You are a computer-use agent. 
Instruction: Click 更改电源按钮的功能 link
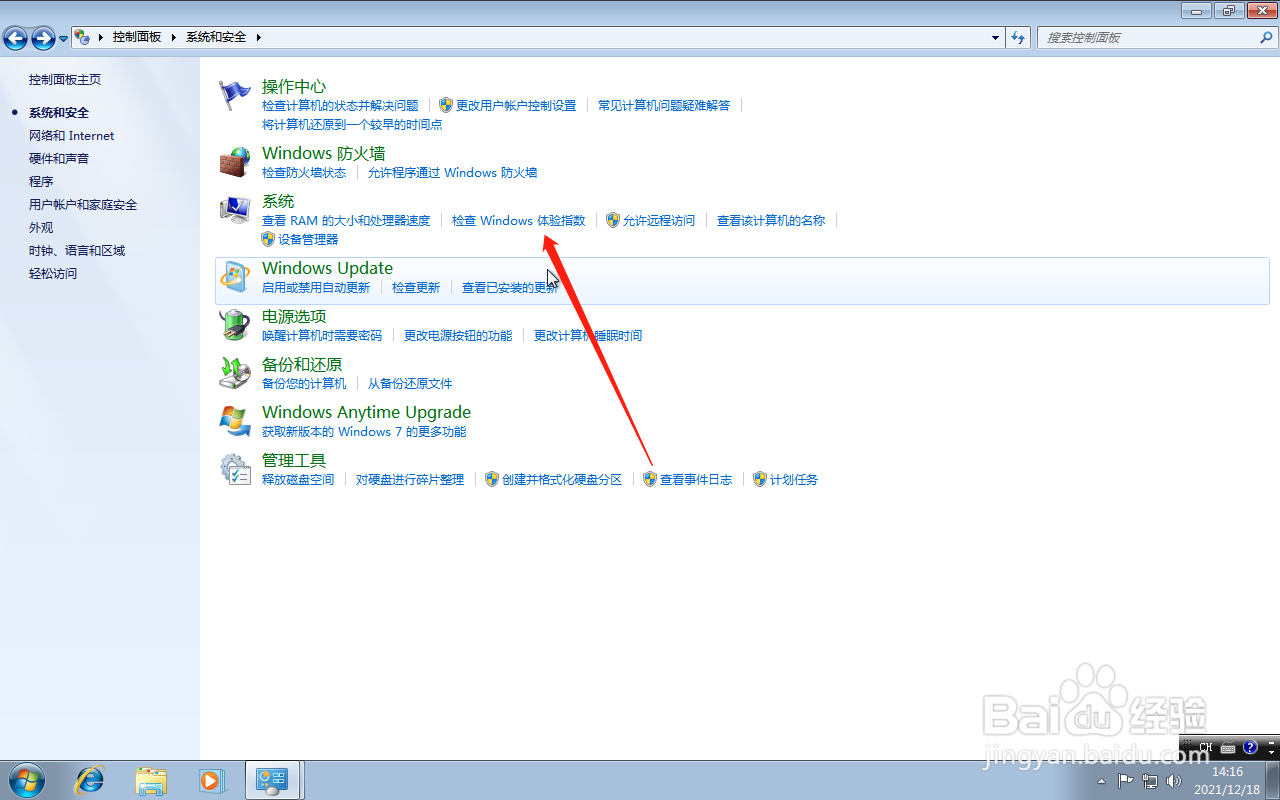point(458,335)
